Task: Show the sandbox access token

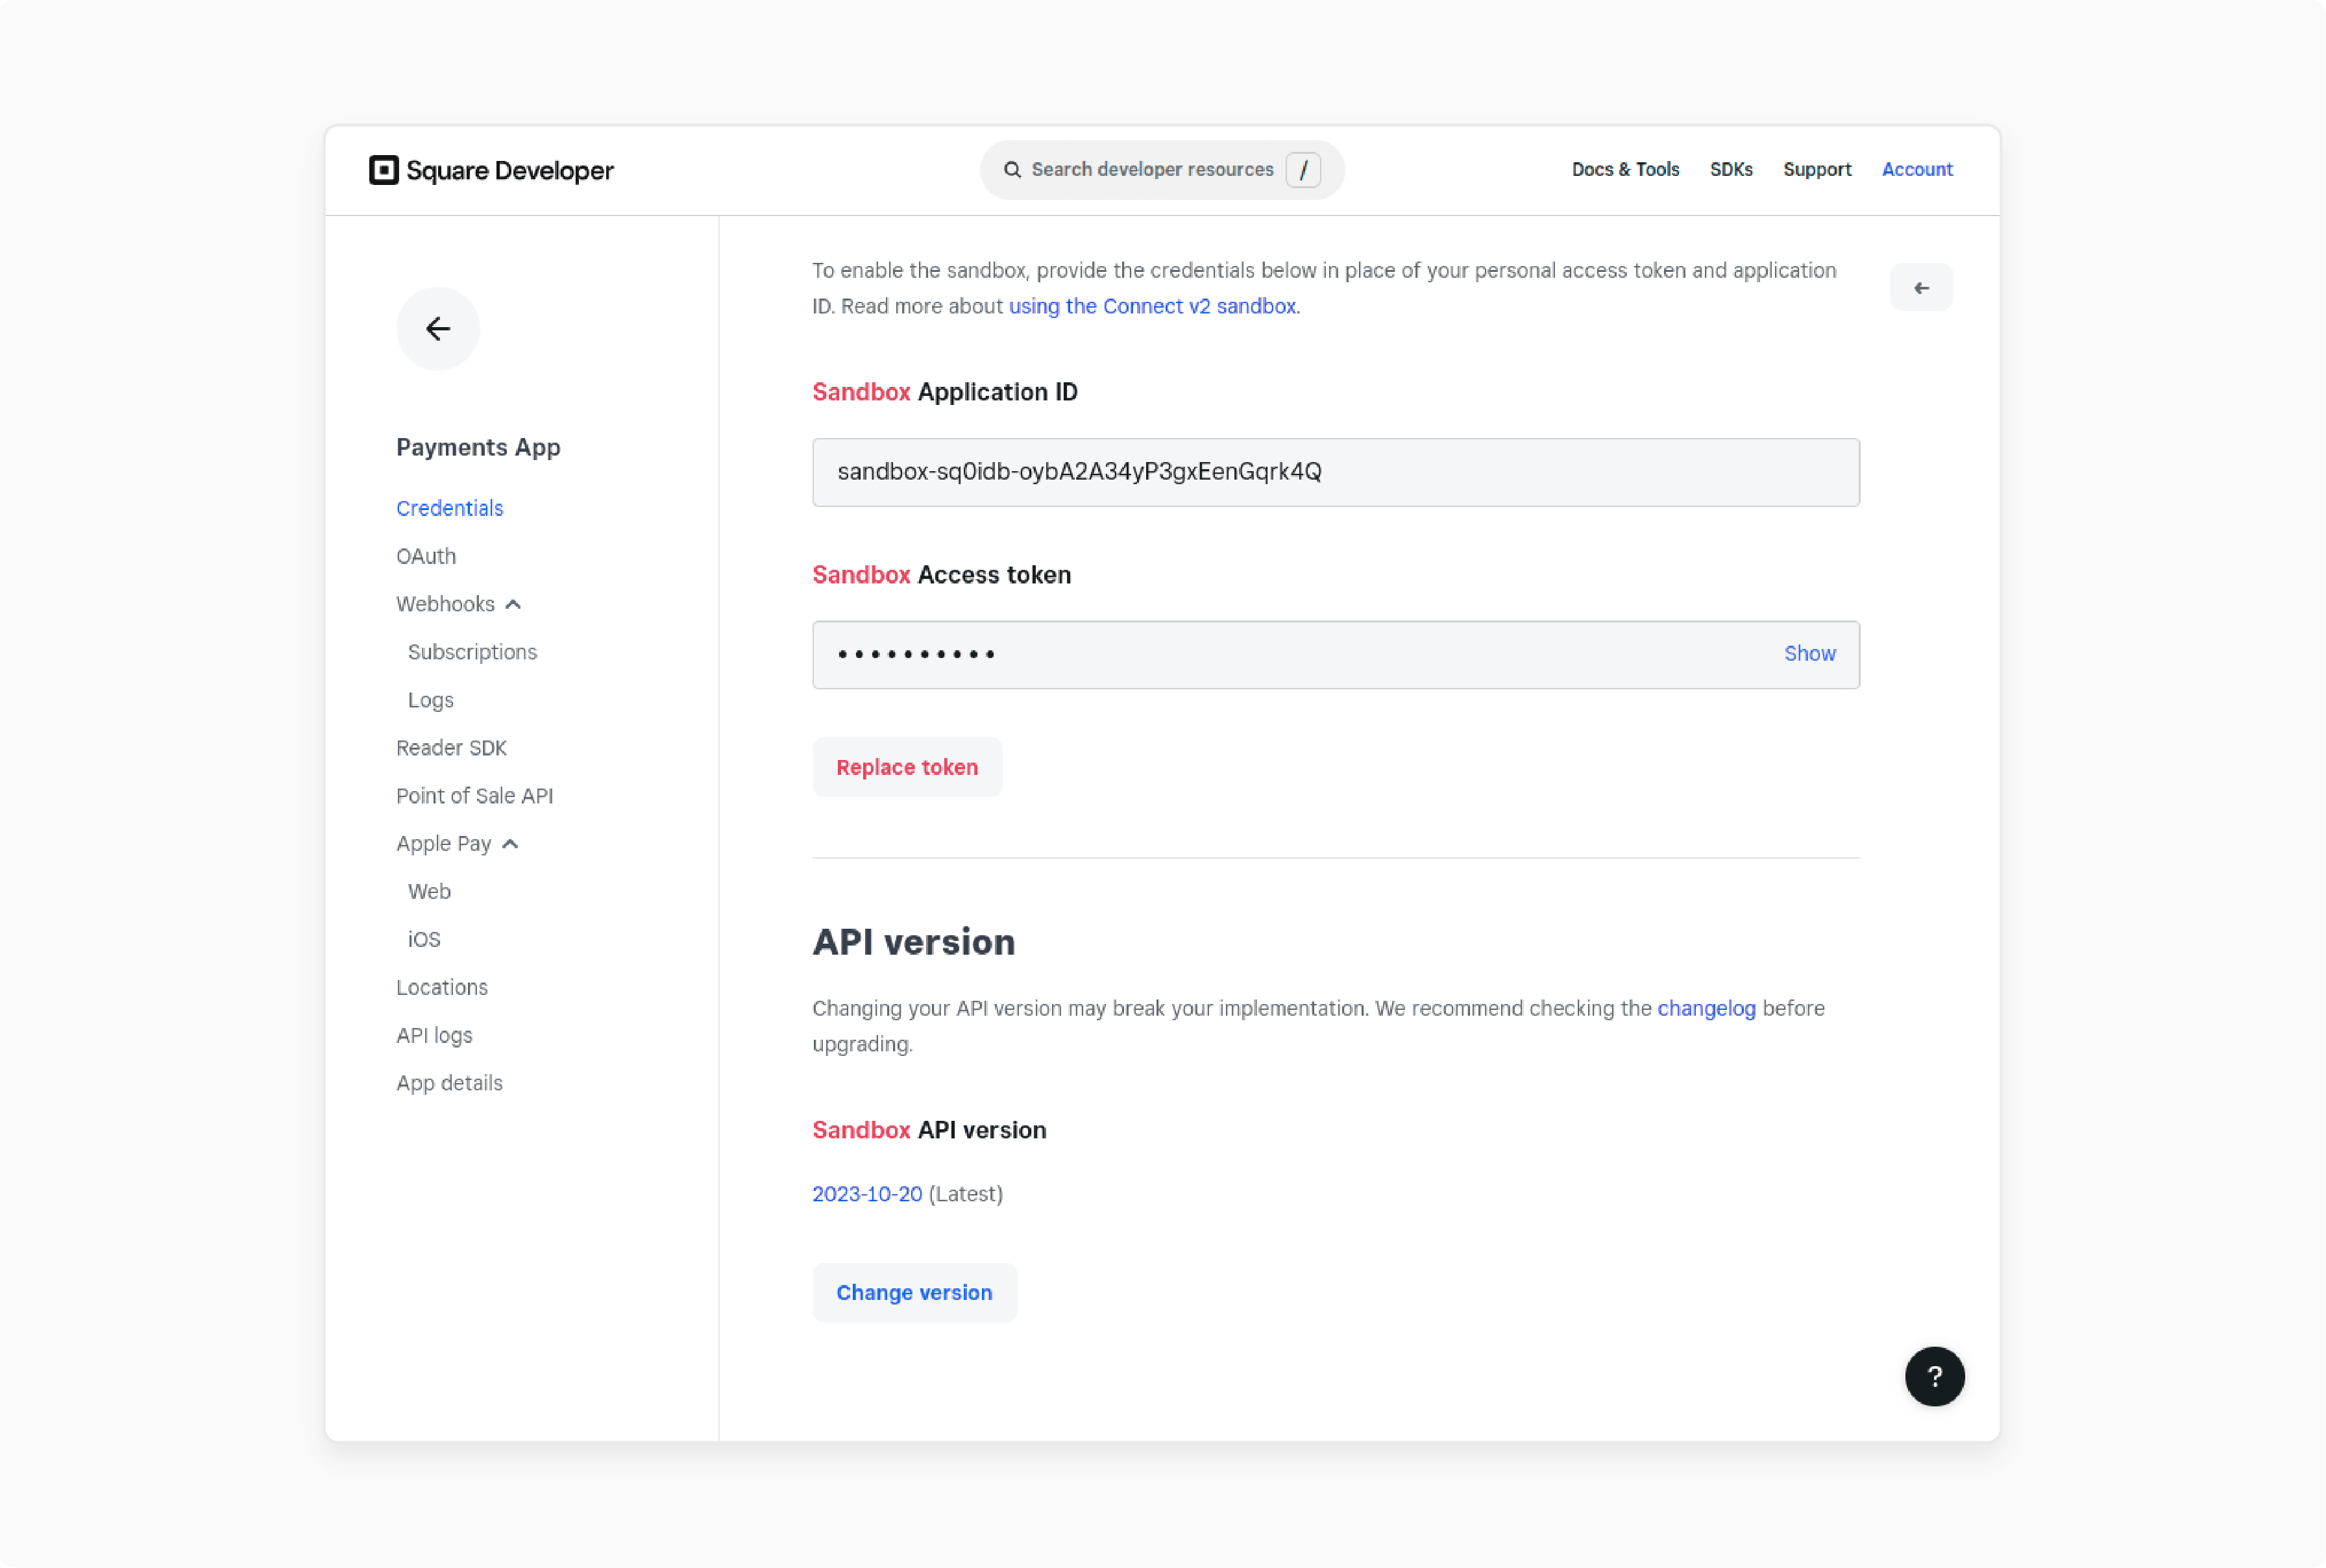Action: coord(1809,654)
